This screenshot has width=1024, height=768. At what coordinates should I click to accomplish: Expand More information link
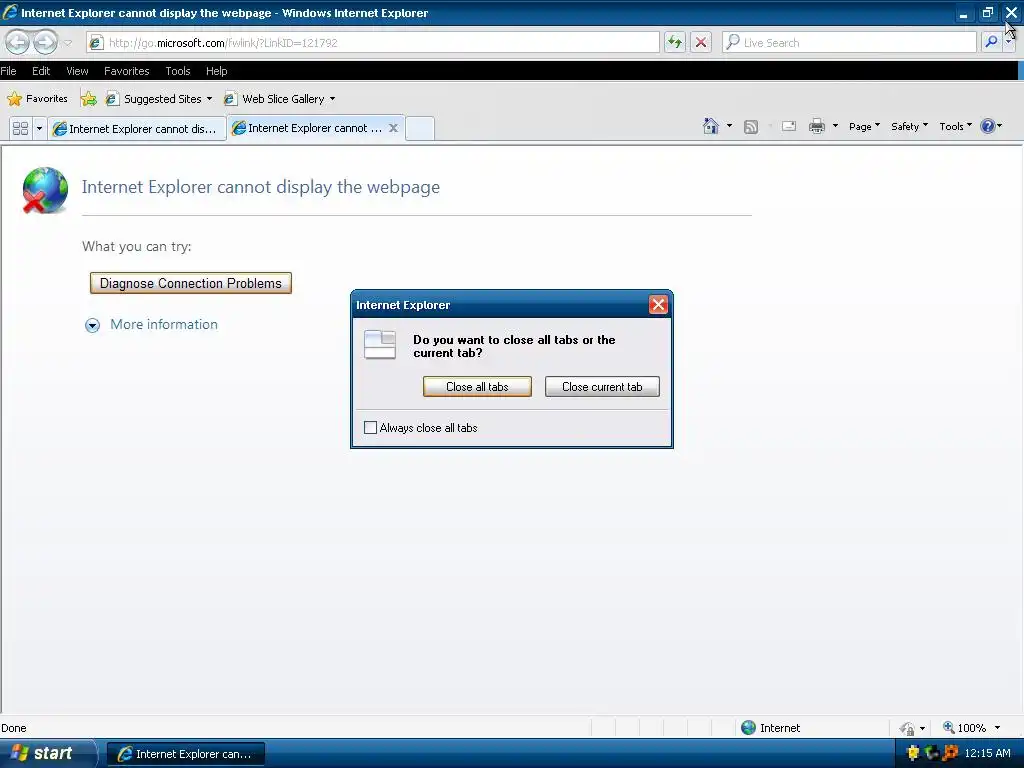(164, 325)
